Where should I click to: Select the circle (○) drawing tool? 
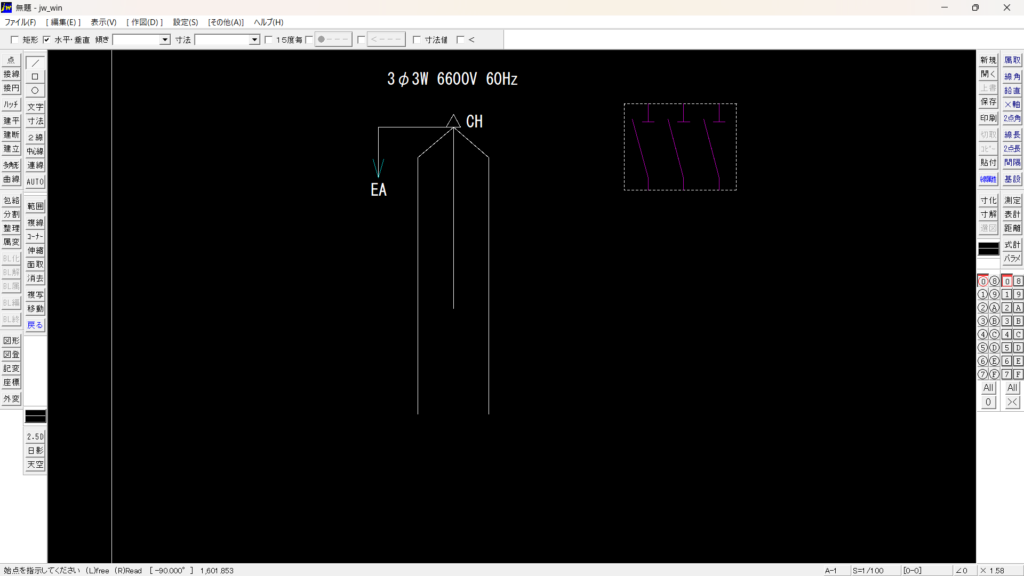pyautogui.click(x=35, y=90)
